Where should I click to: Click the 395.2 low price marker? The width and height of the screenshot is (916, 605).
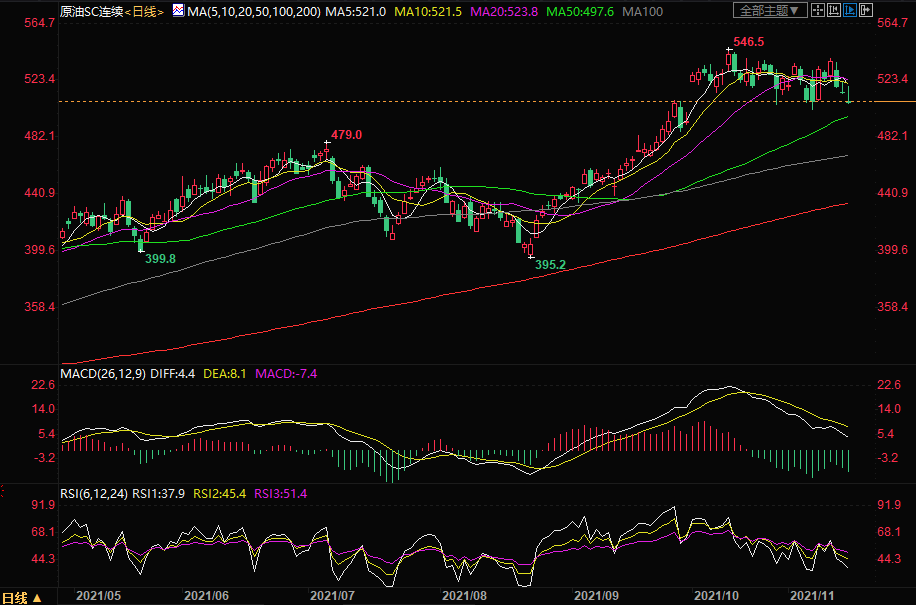(550, 265)
